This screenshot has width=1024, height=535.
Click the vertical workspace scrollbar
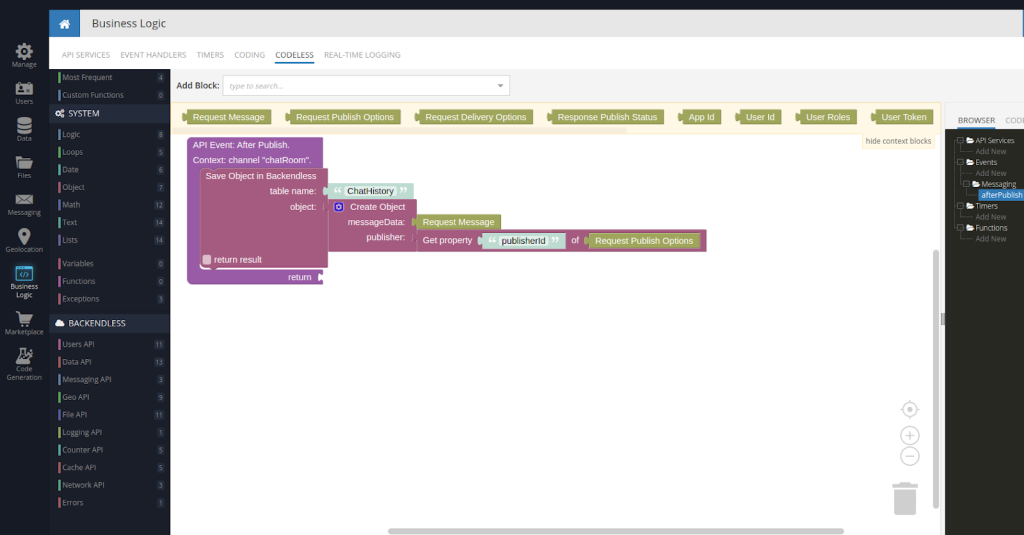935,379
